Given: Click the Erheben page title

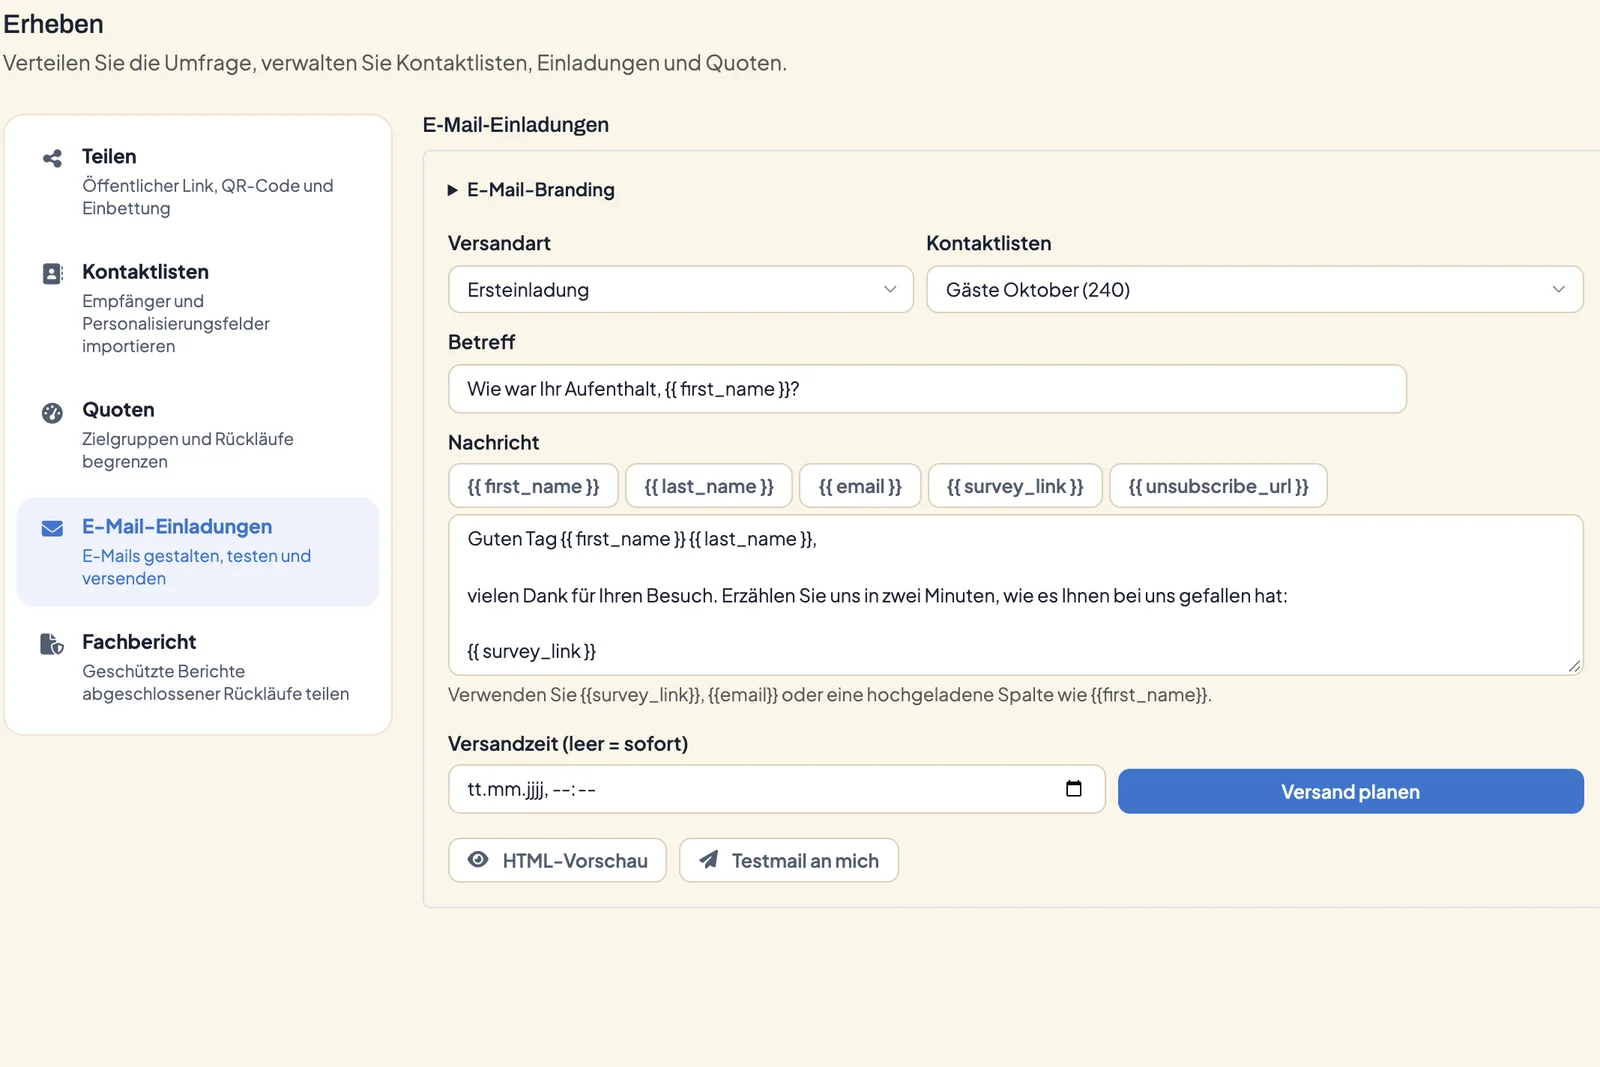Looking at the screenshot, I should pos(53,24).
